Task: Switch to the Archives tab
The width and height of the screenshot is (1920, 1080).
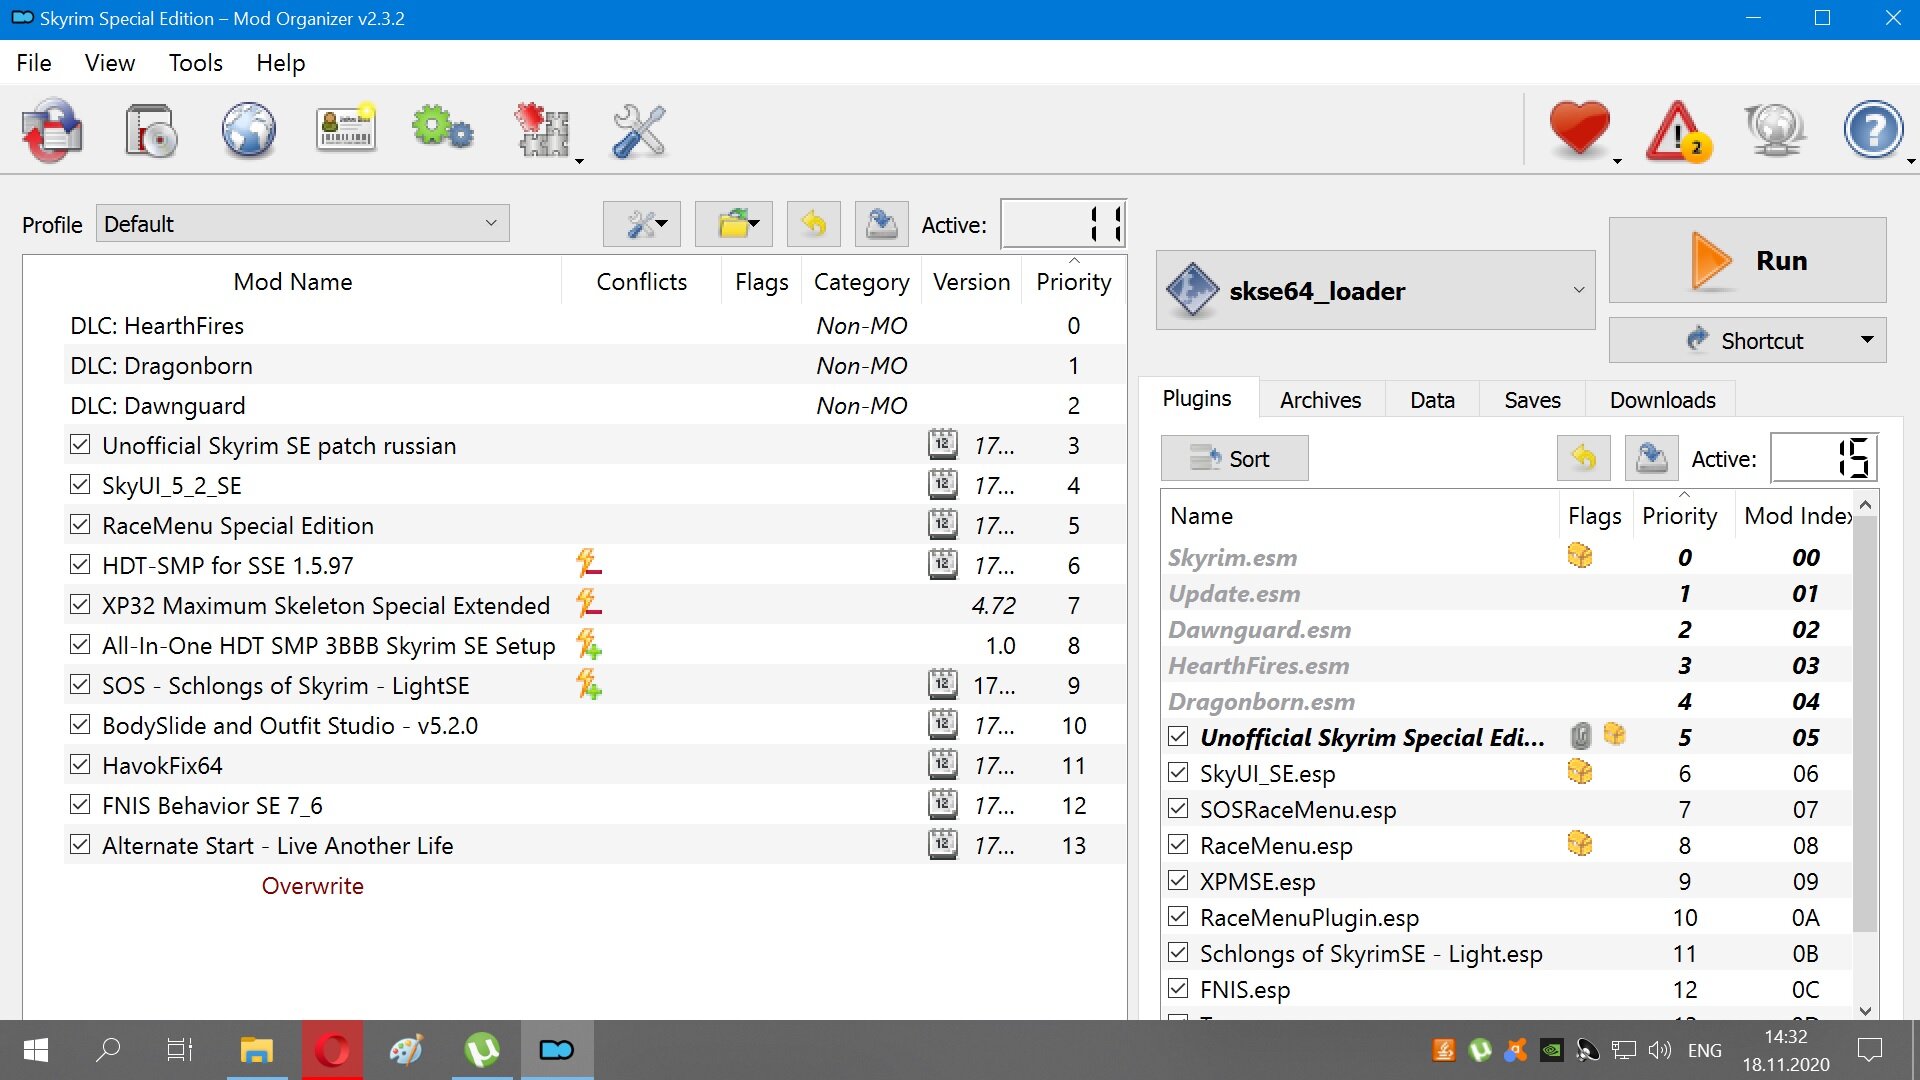Action: pos(1320,400)
